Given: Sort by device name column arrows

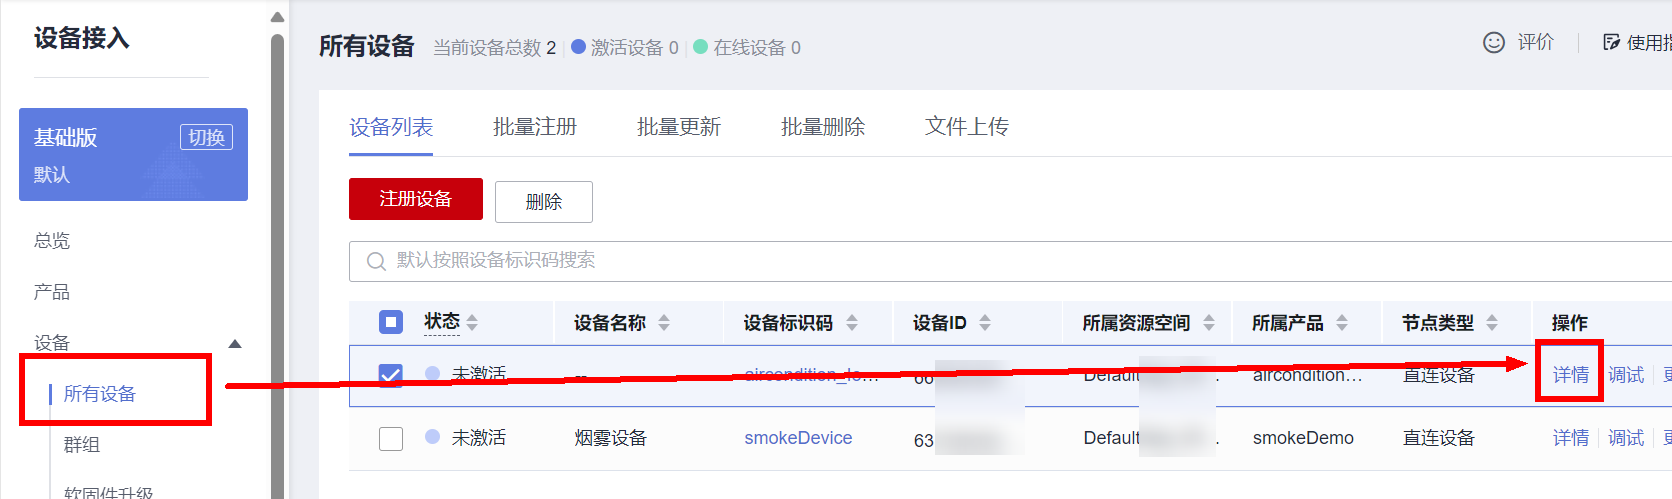Looking at the screenshot, I should pyautogui.click(x=664, y=322).
